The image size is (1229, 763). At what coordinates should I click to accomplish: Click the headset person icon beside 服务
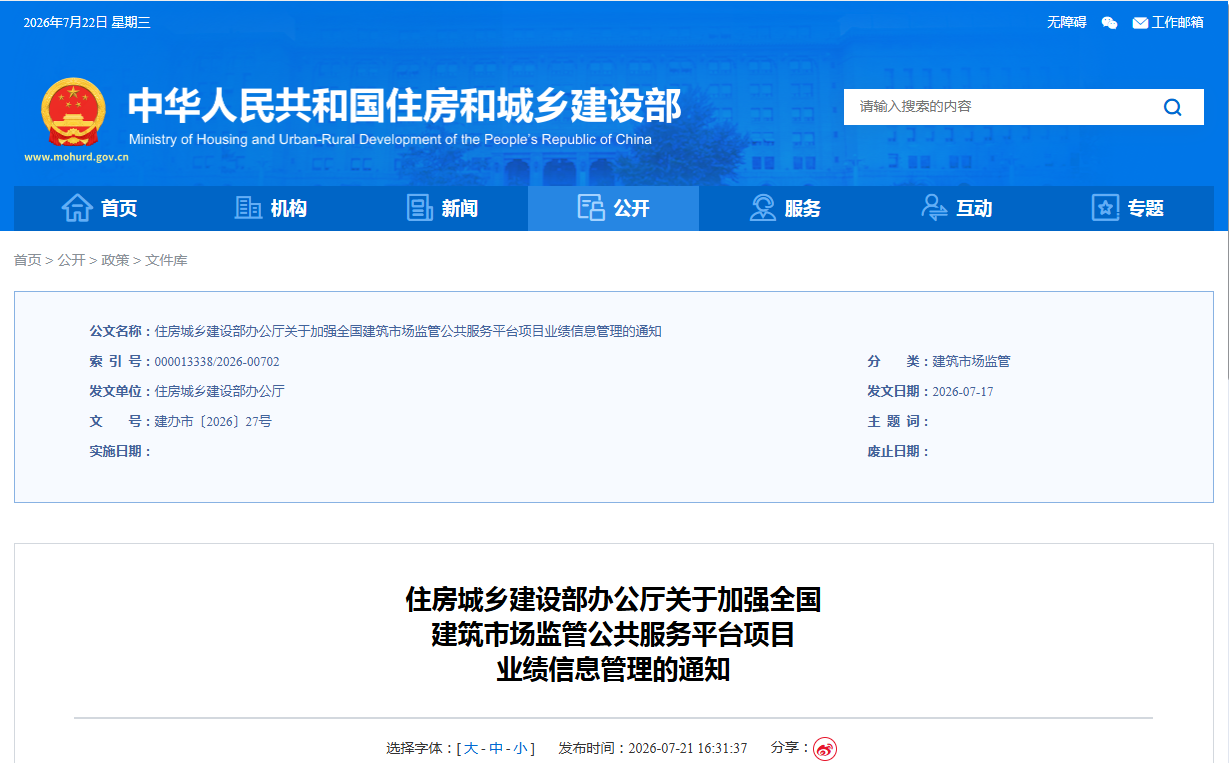pyautogui.click(x=763, y=208)
